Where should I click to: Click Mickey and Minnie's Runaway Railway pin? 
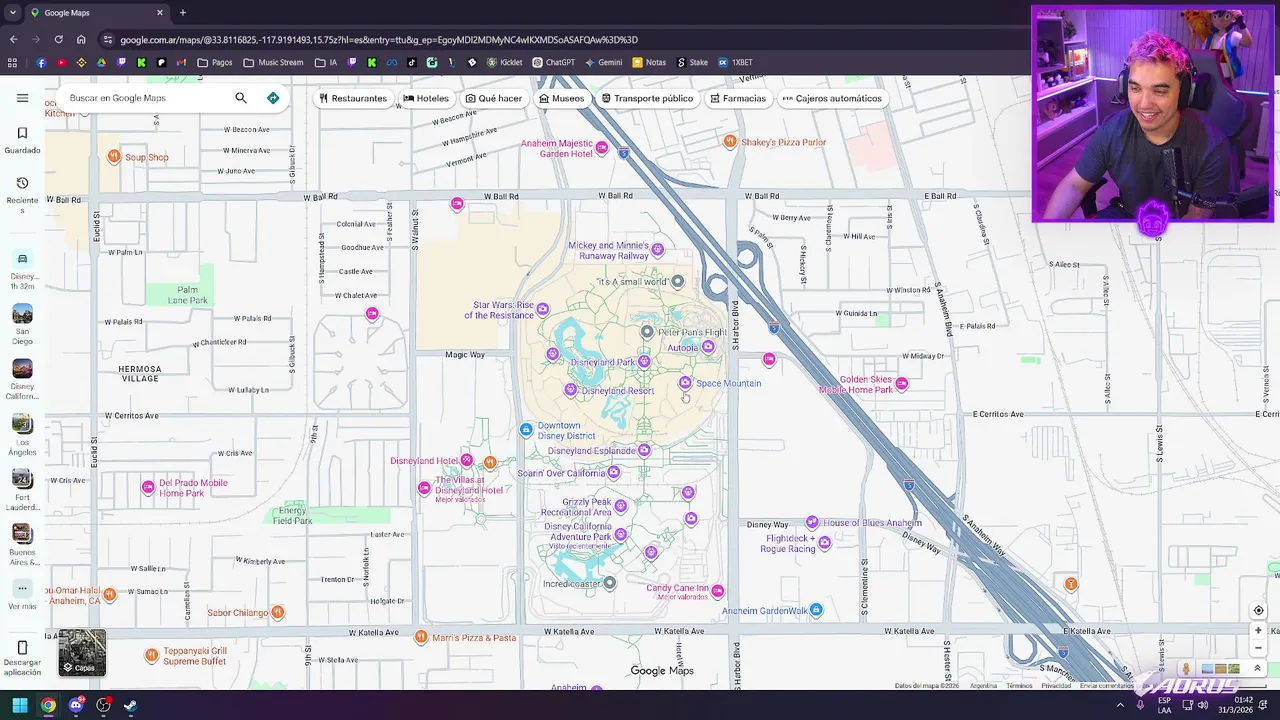pos(657,248)
